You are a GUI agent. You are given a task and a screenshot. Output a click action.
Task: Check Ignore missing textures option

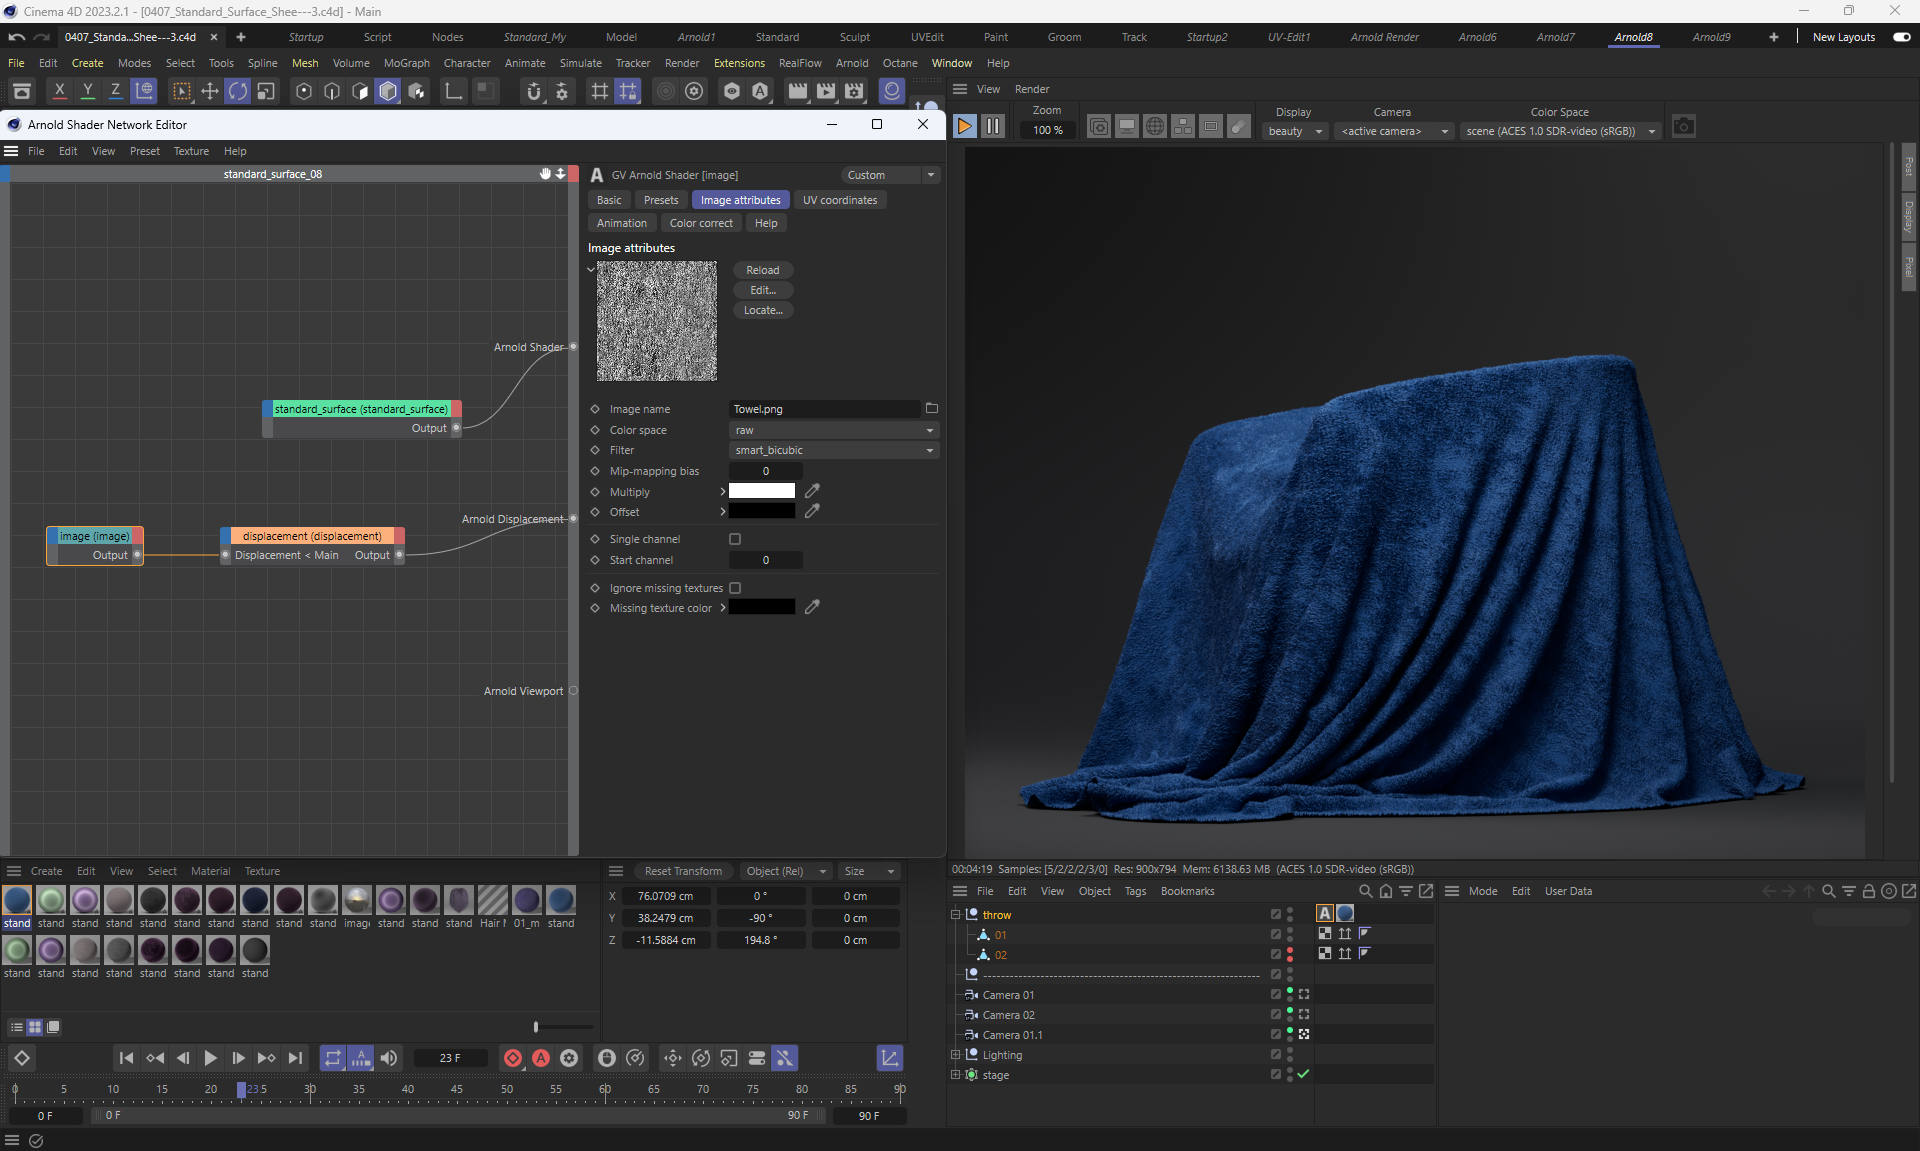coord(735,588)
